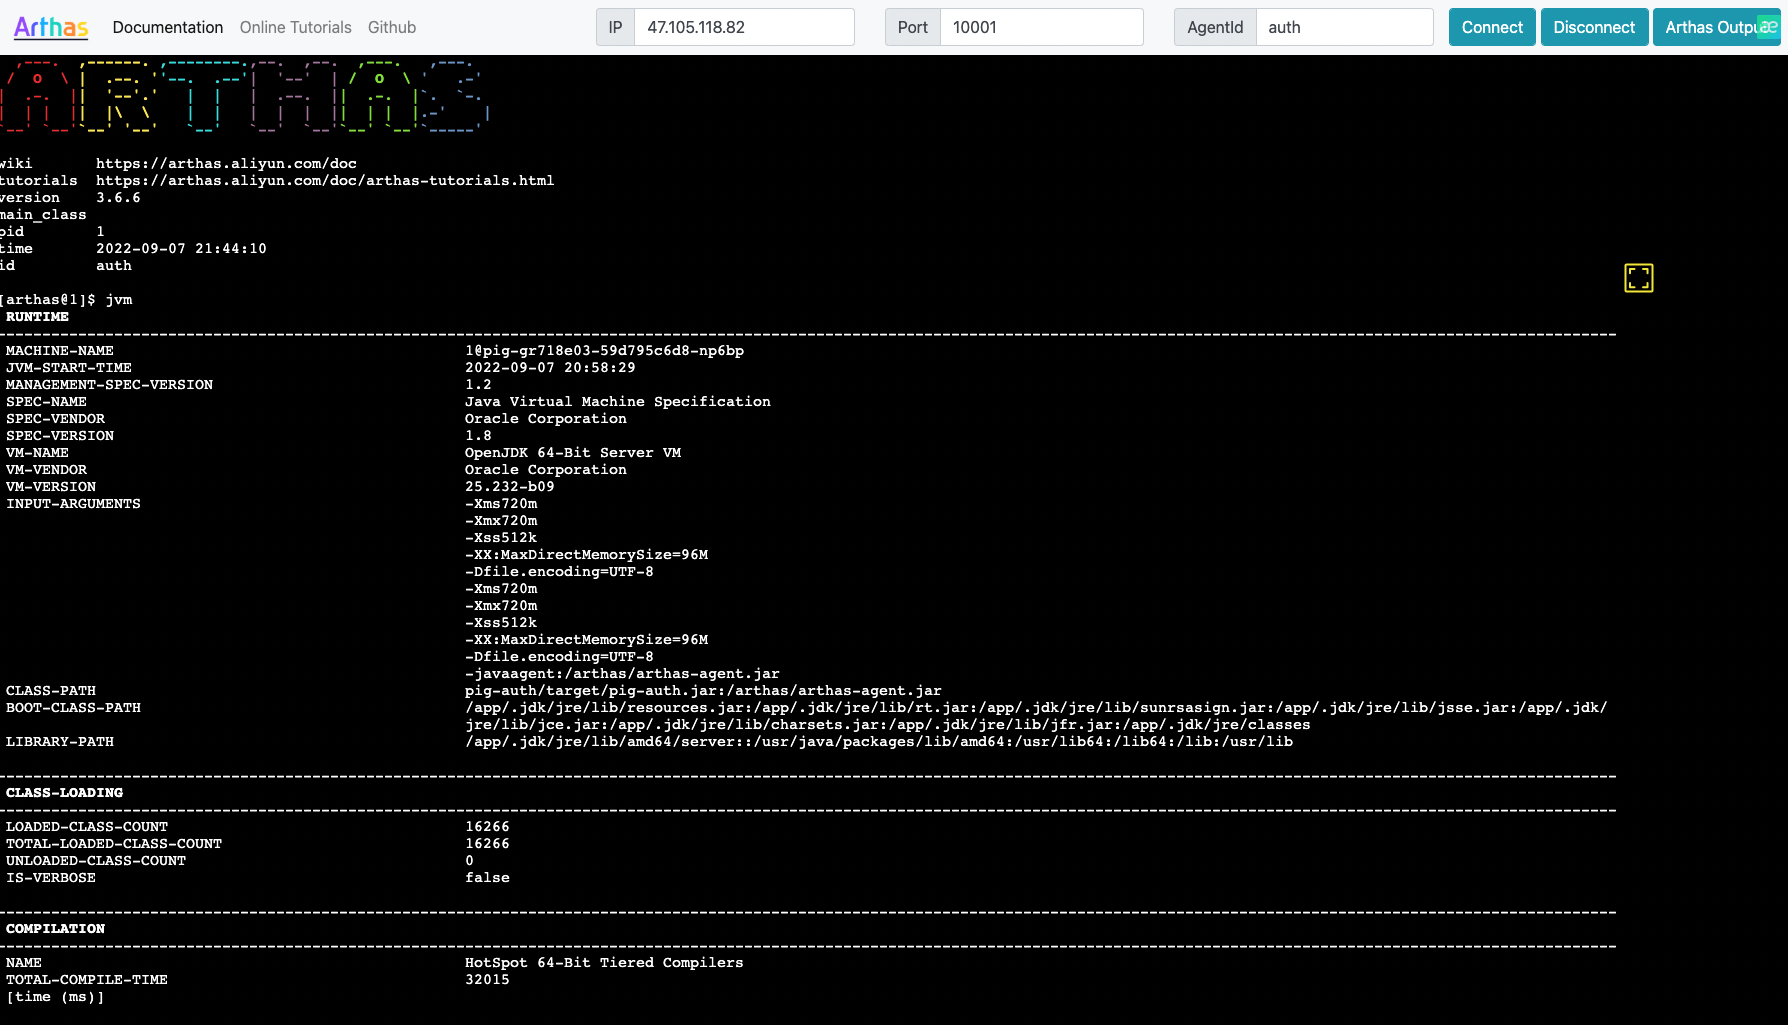Click the RUNTIME section heading
The height and width of the screenshot is (1025, 1788).
[x=37, y=317]
